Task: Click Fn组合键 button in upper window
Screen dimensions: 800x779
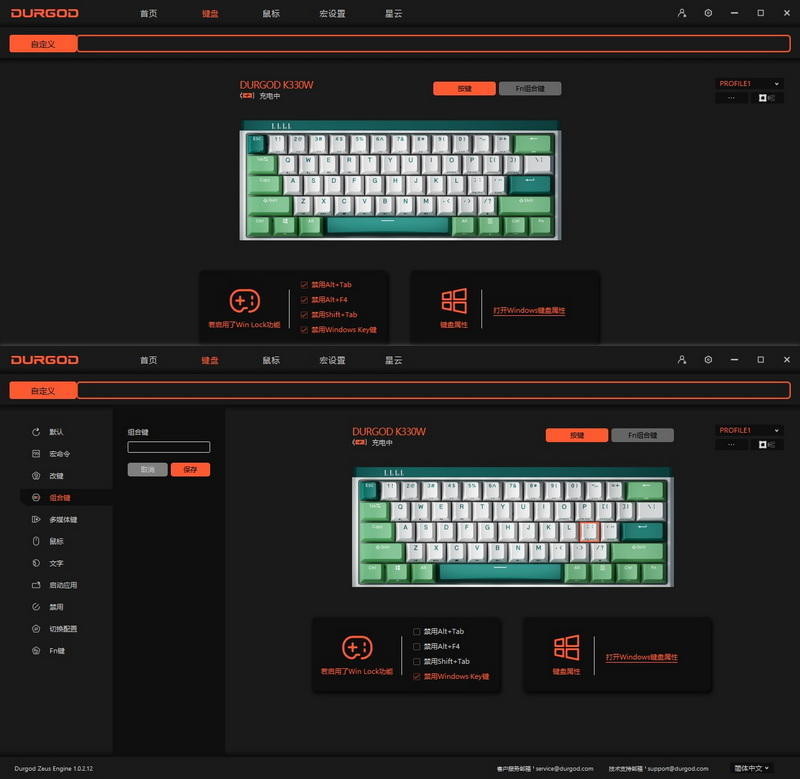Action: [530, 88]
